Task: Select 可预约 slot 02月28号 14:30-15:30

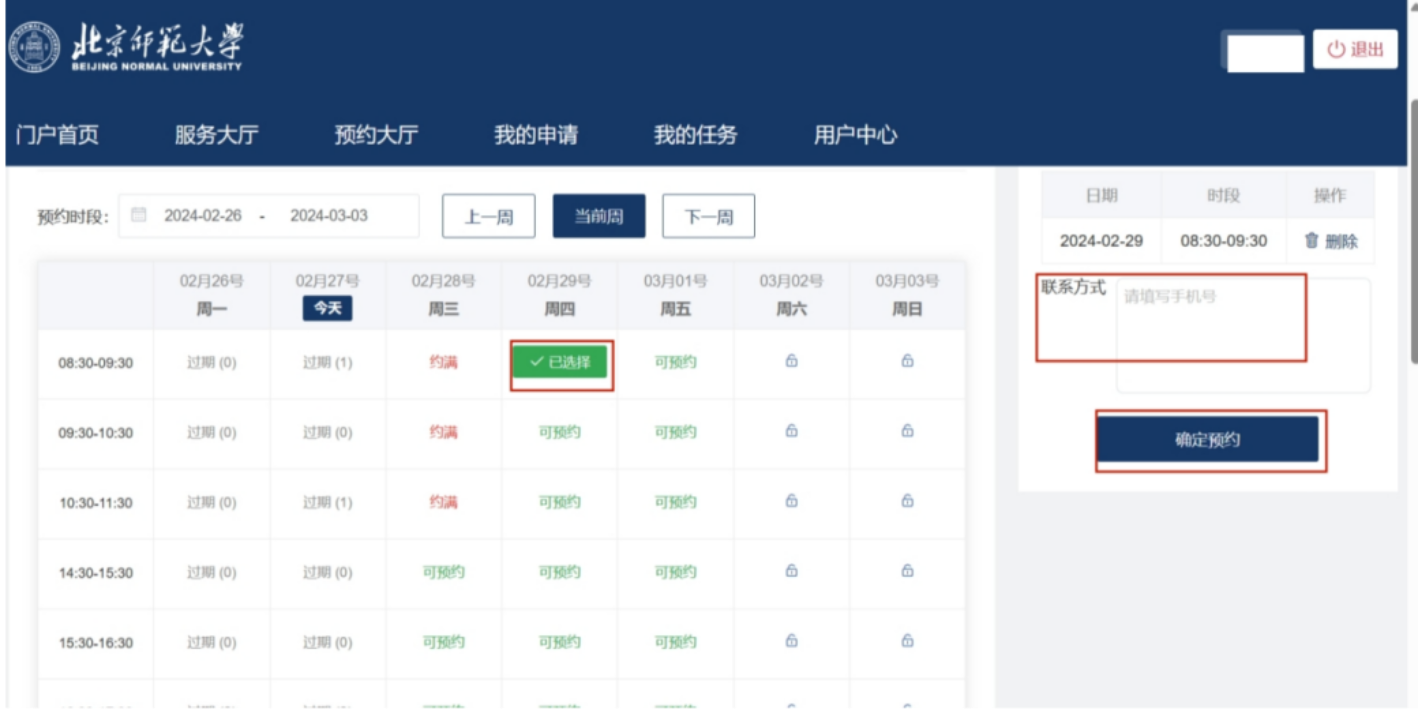Action: pos(443,572)
